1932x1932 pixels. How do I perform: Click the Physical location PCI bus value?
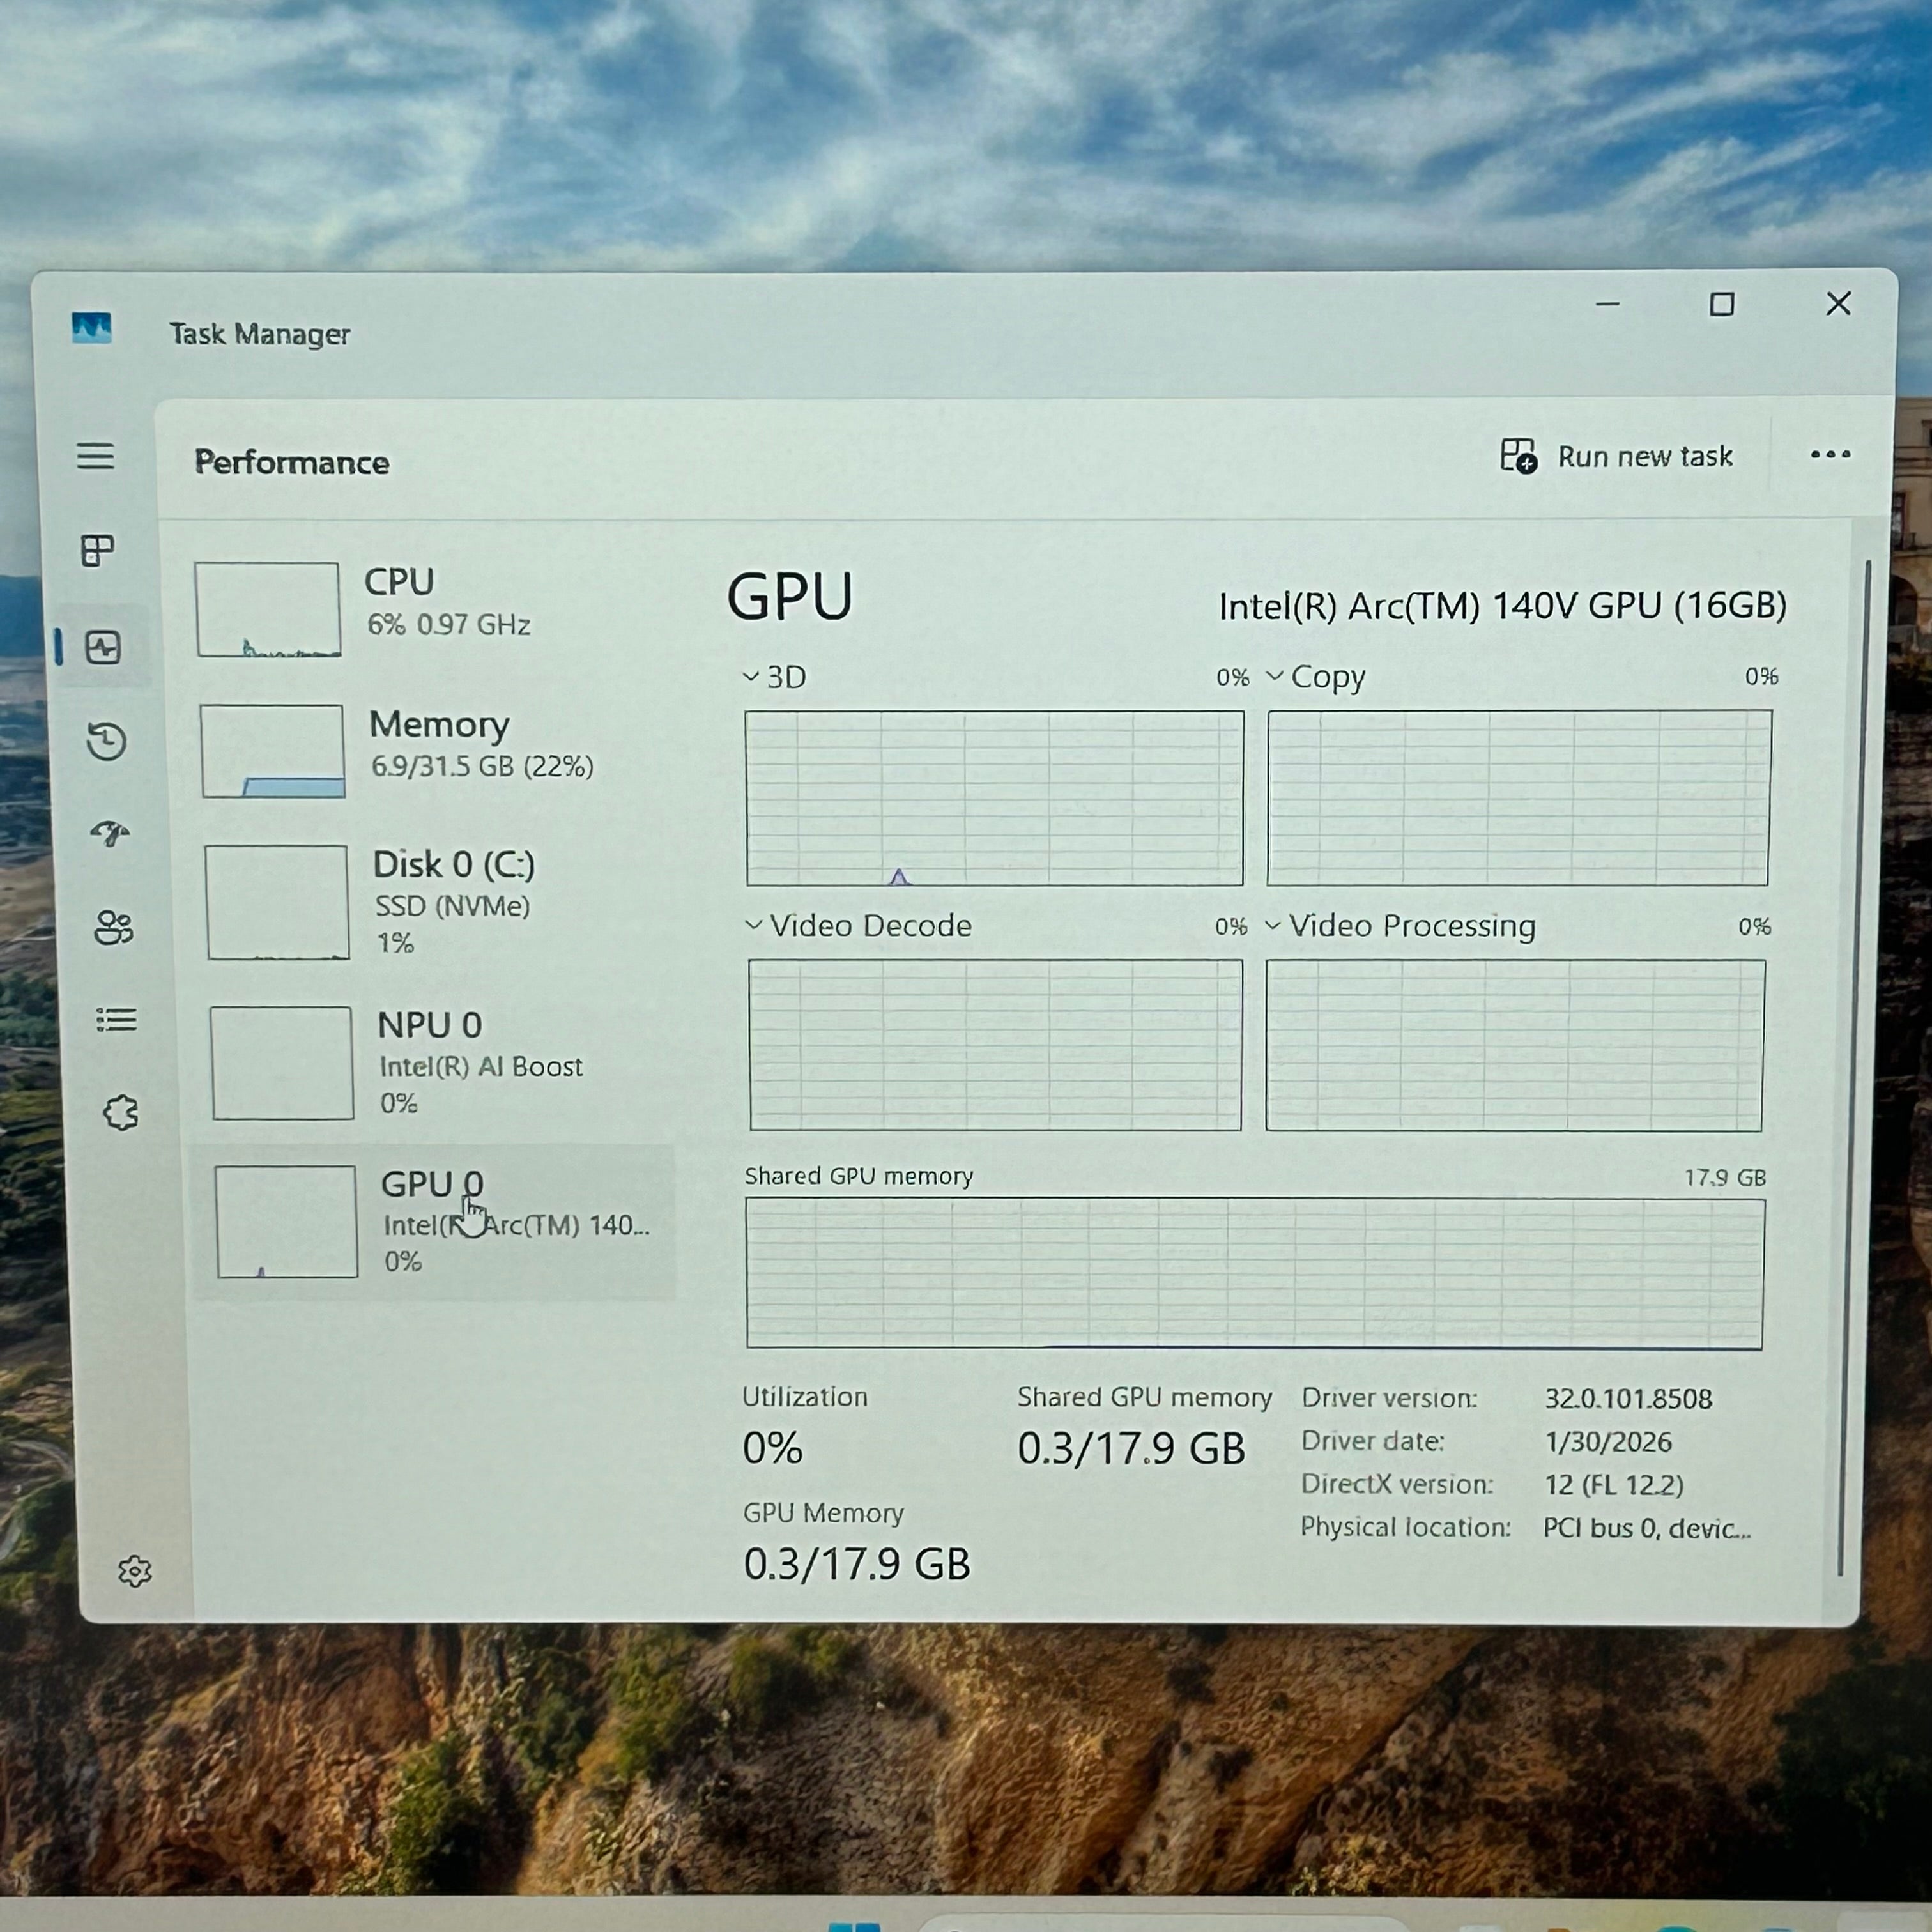(x=1647, y=1528)
